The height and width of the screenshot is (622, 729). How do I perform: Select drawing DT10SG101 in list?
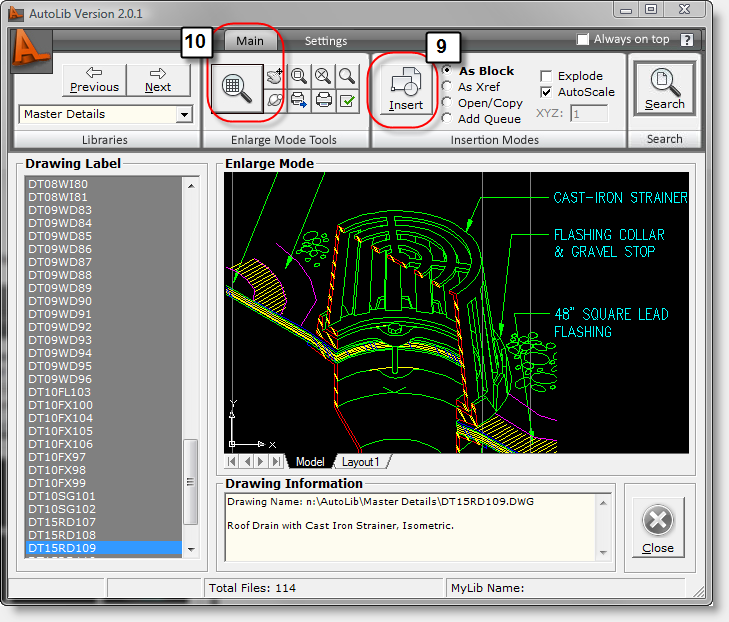pos(105,496)
